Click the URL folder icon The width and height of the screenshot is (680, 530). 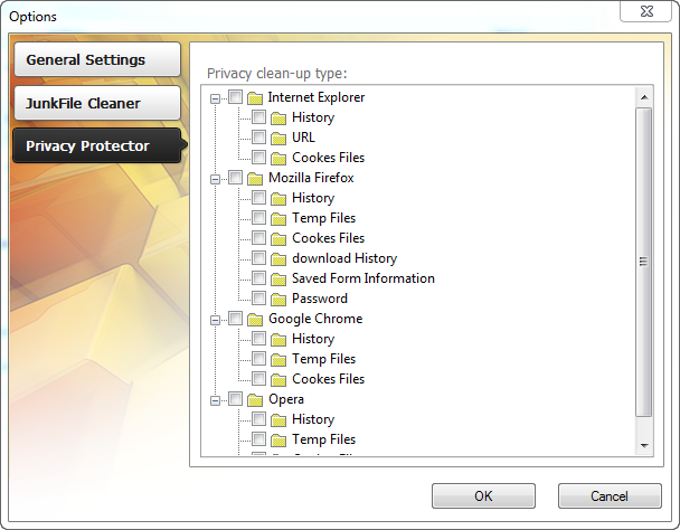click(278, 138)
